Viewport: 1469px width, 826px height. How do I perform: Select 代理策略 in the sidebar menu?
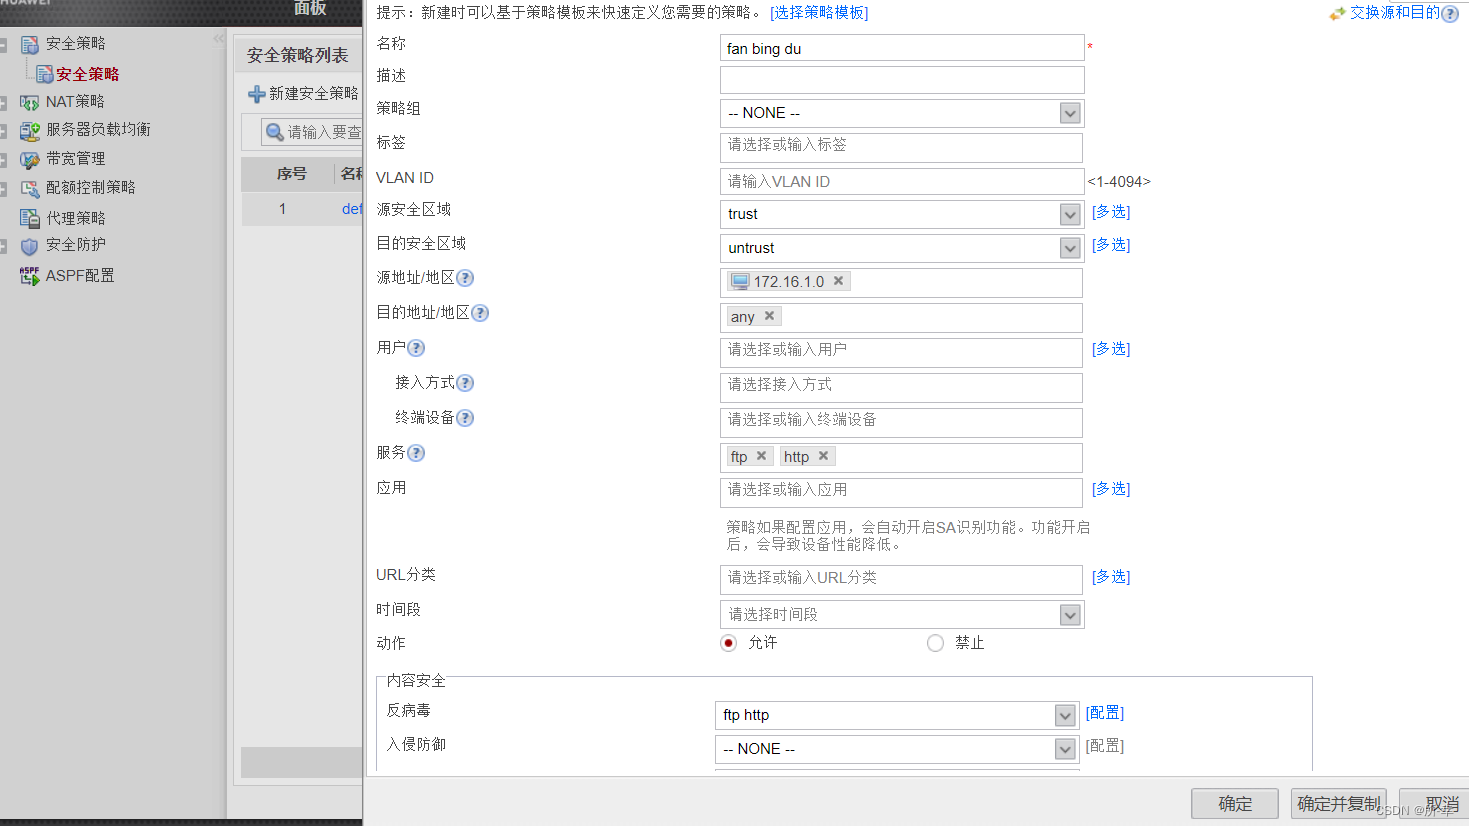(x=76, y=218)
